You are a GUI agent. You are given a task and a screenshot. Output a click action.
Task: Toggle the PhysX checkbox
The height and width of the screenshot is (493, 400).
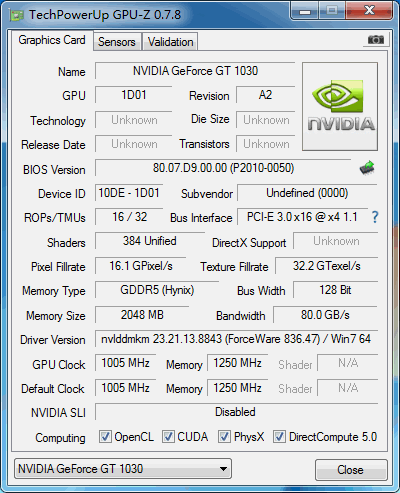point(224,436)
